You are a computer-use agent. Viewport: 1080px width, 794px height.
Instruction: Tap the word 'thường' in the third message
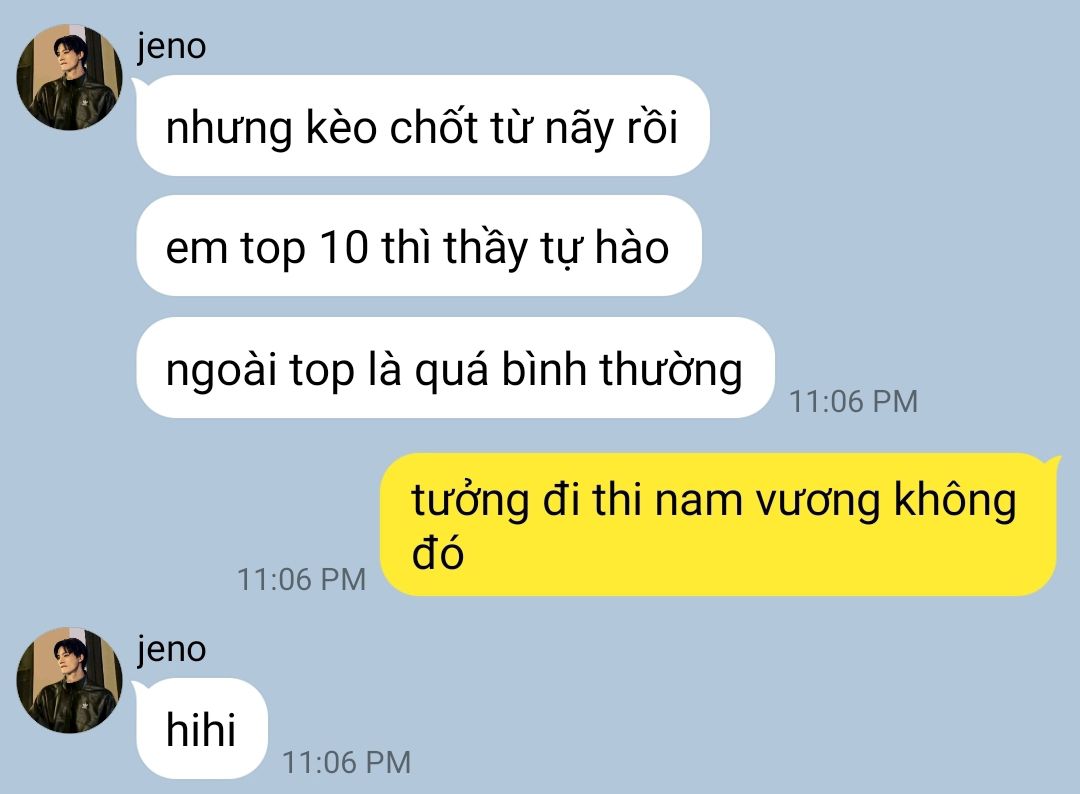(x=671, y=369)
